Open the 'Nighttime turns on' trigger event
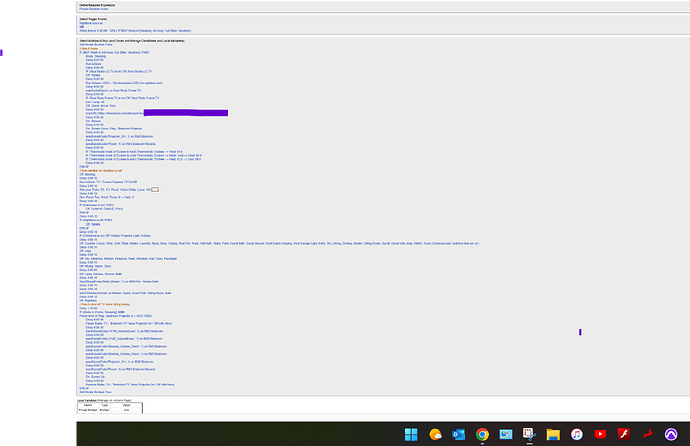Viewport: 690px width, 446px height. click(x=90, y=23)
